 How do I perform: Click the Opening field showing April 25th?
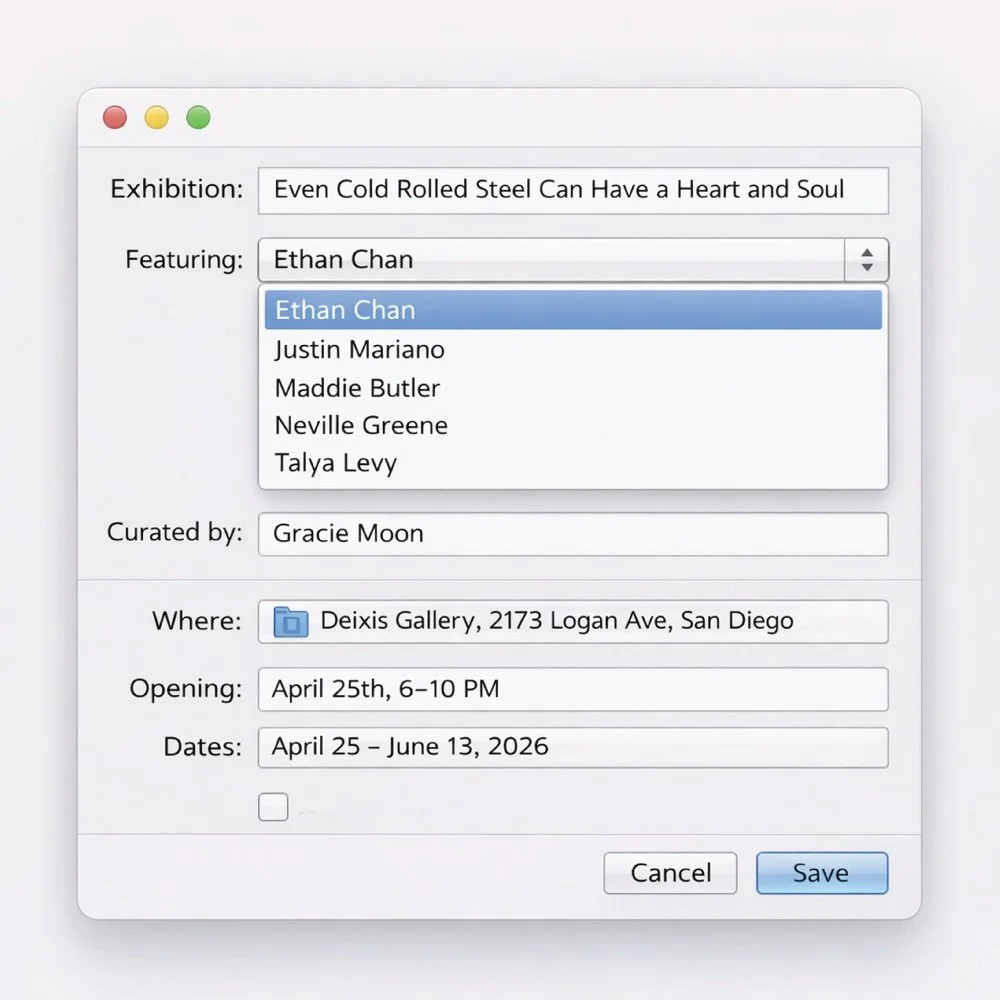573,689
